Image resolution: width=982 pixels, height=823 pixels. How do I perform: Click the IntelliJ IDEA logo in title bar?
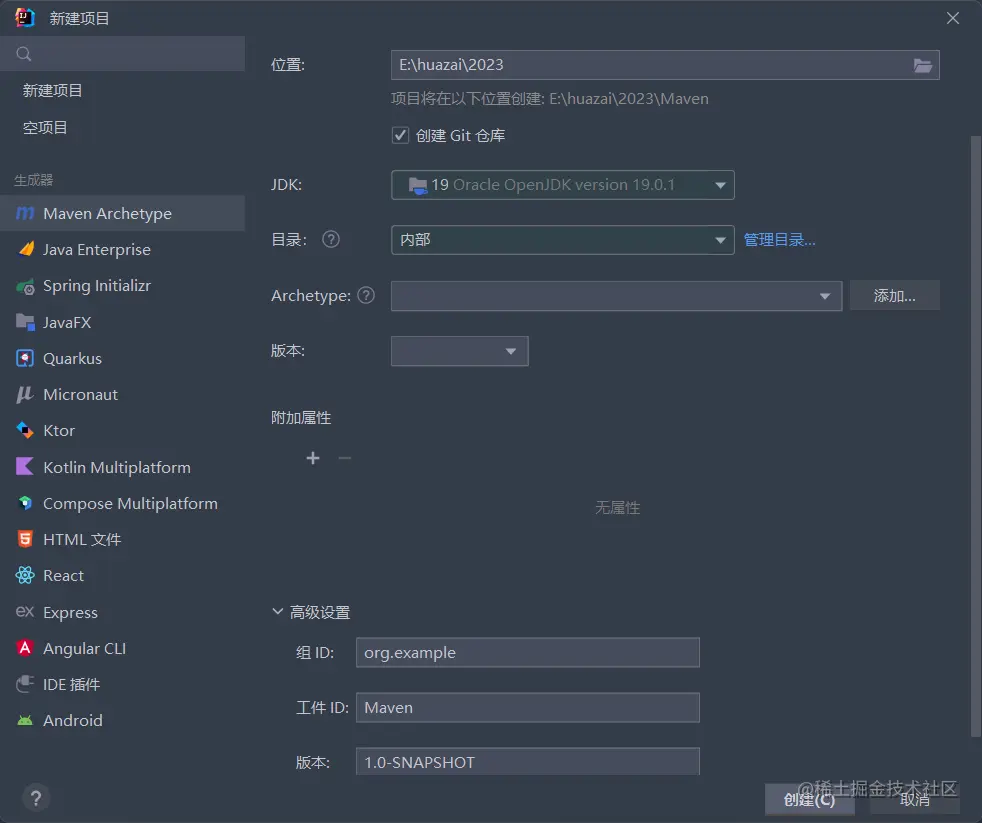point(25,18)
